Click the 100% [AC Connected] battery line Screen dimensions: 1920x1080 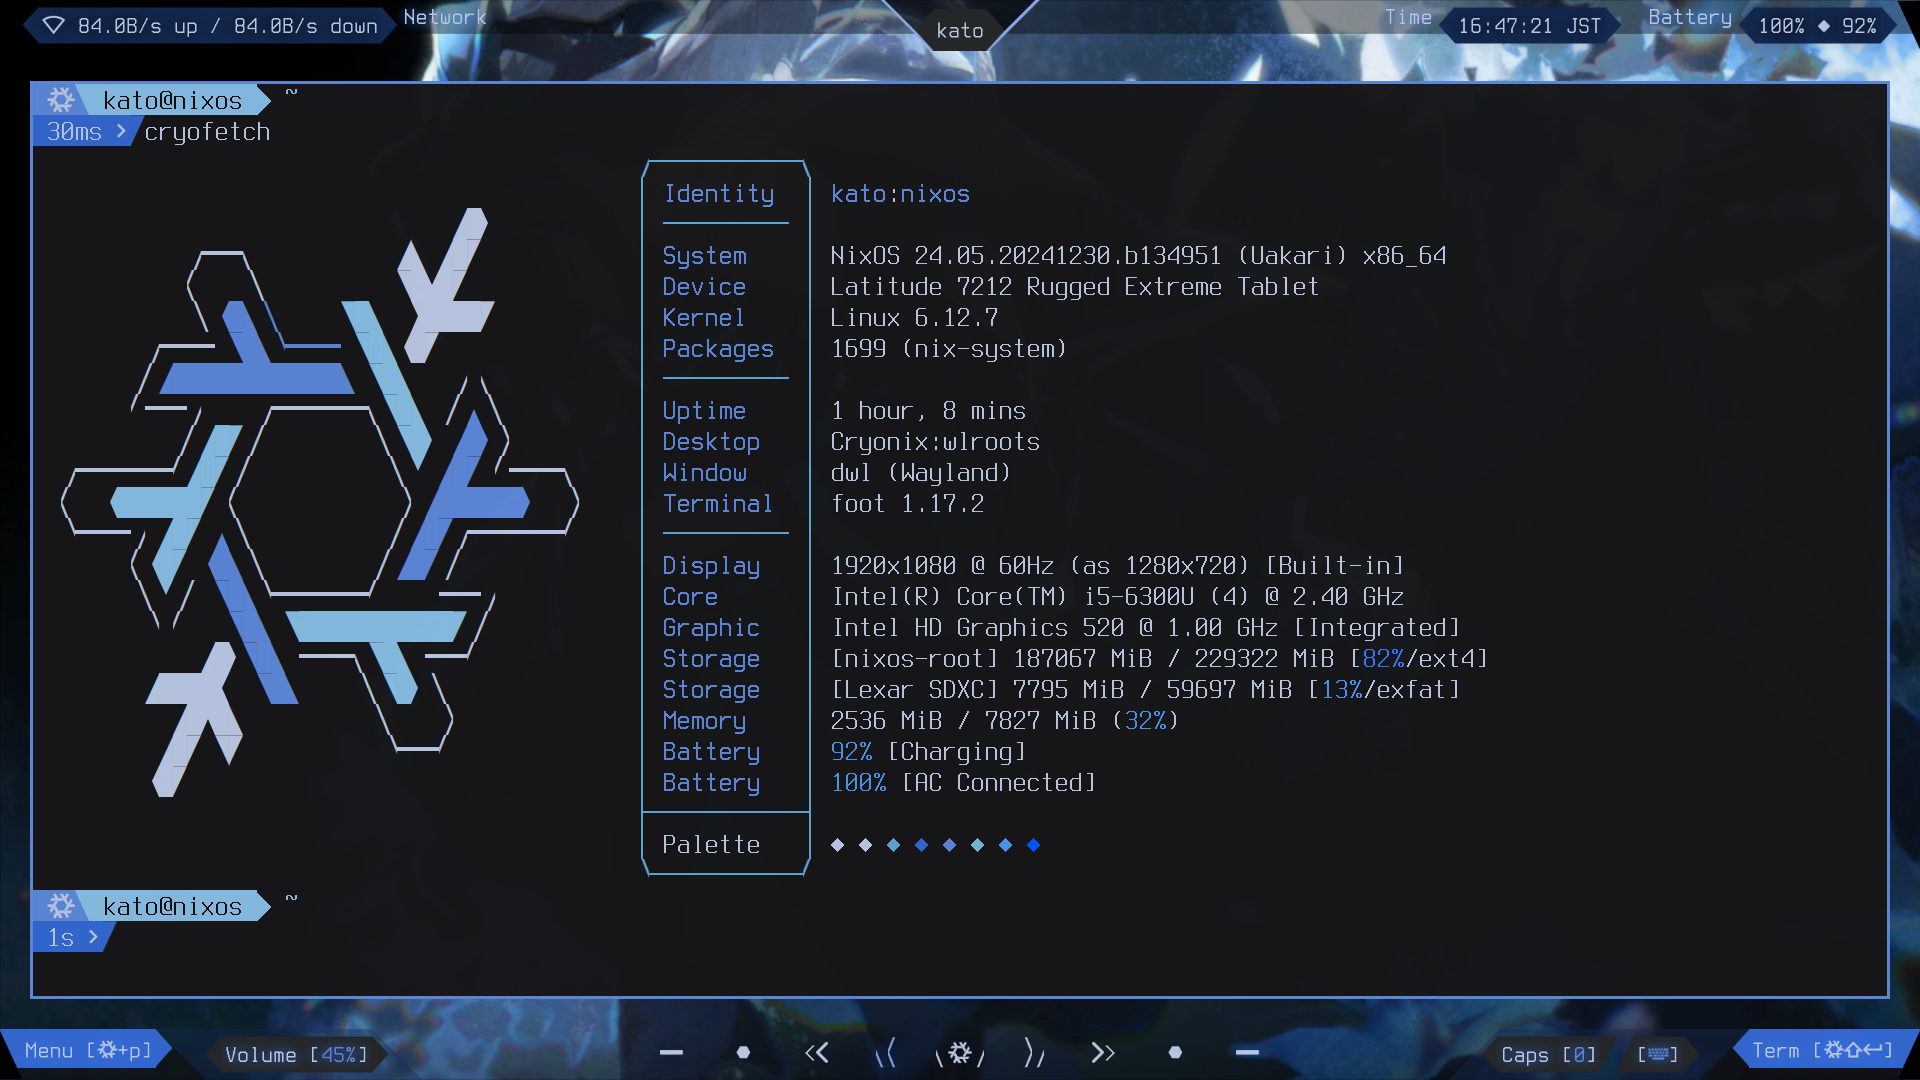click(963, 783)
